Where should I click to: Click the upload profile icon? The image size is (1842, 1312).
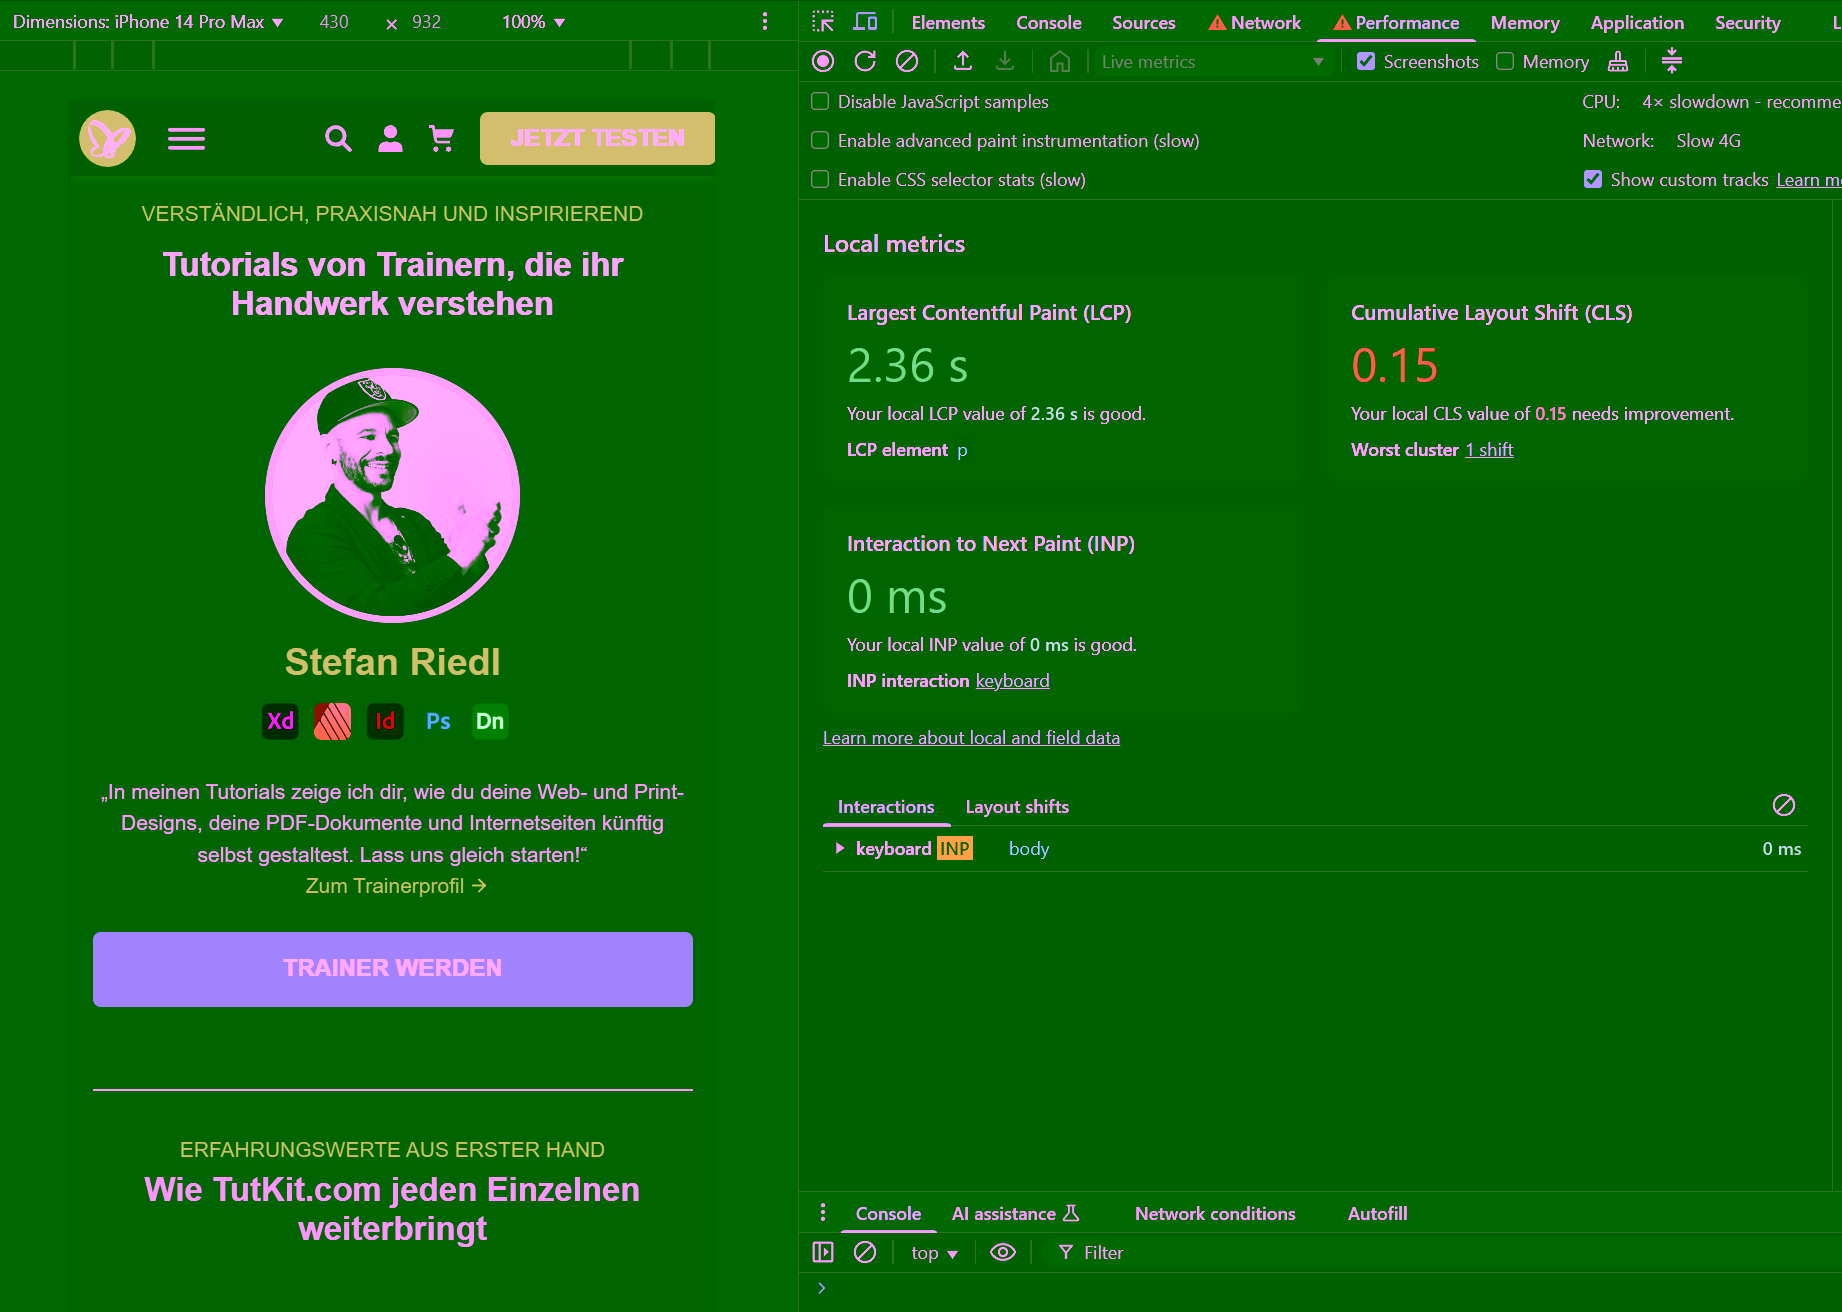[x=963, y=62]
